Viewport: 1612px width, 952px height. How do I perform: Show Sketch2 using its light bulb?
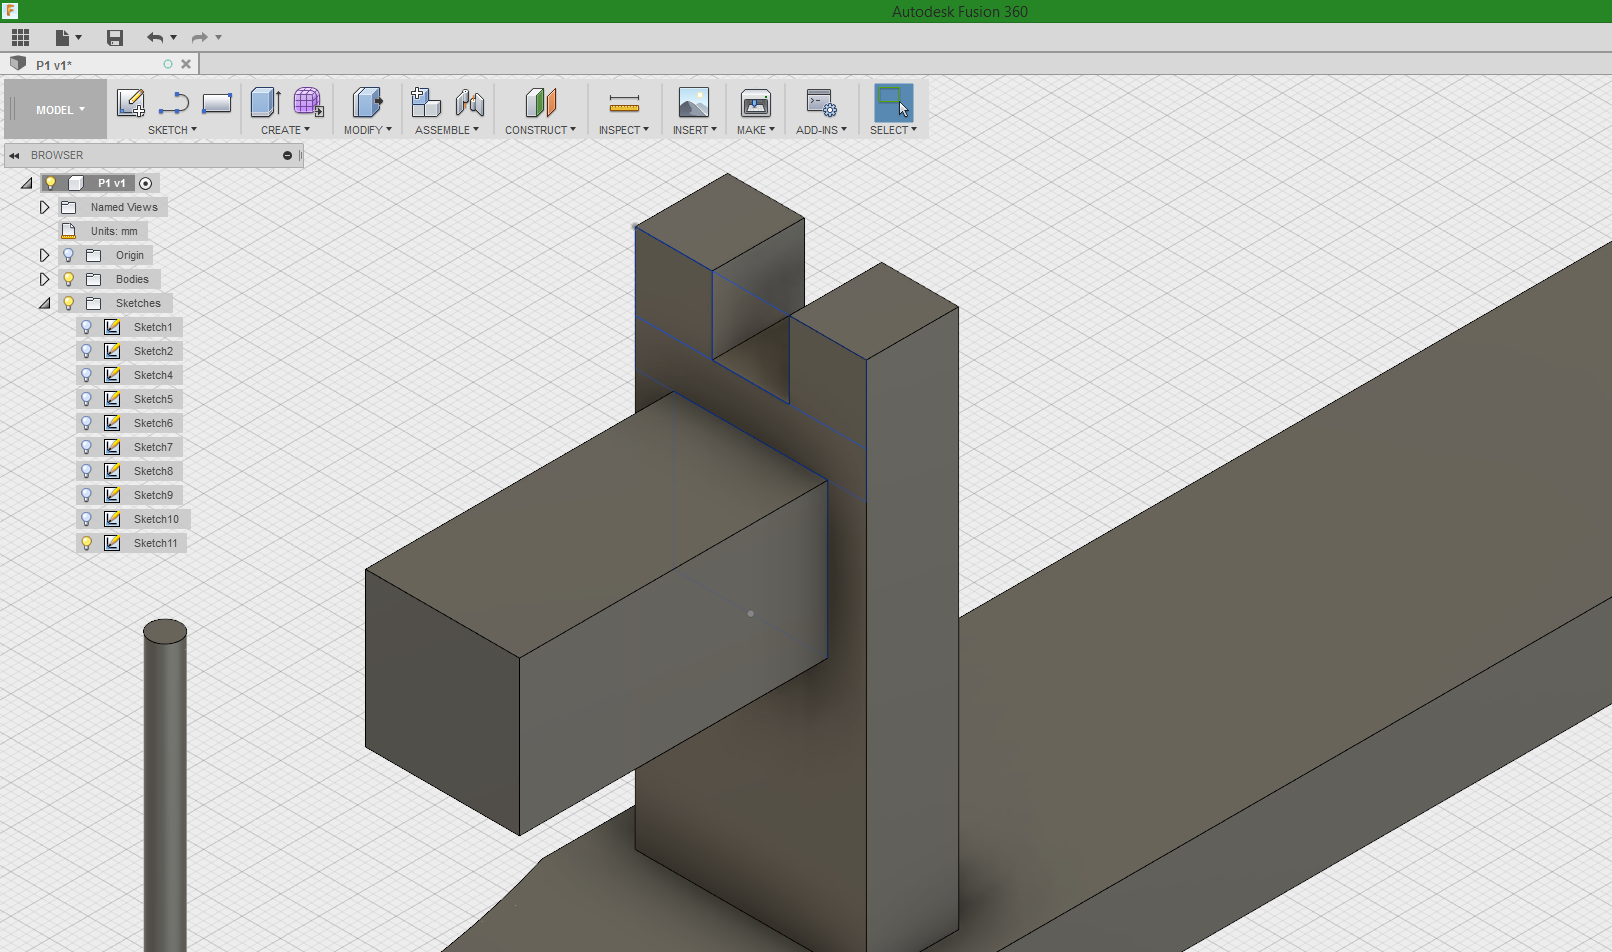click(87, 351)
